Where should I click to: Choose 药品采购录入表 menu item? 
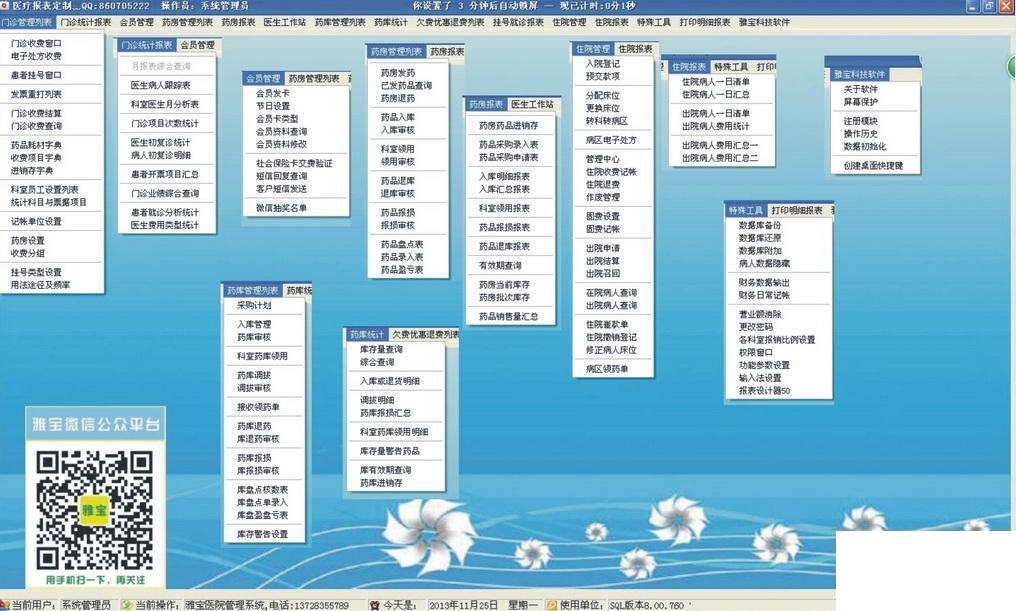pos(508,144)
